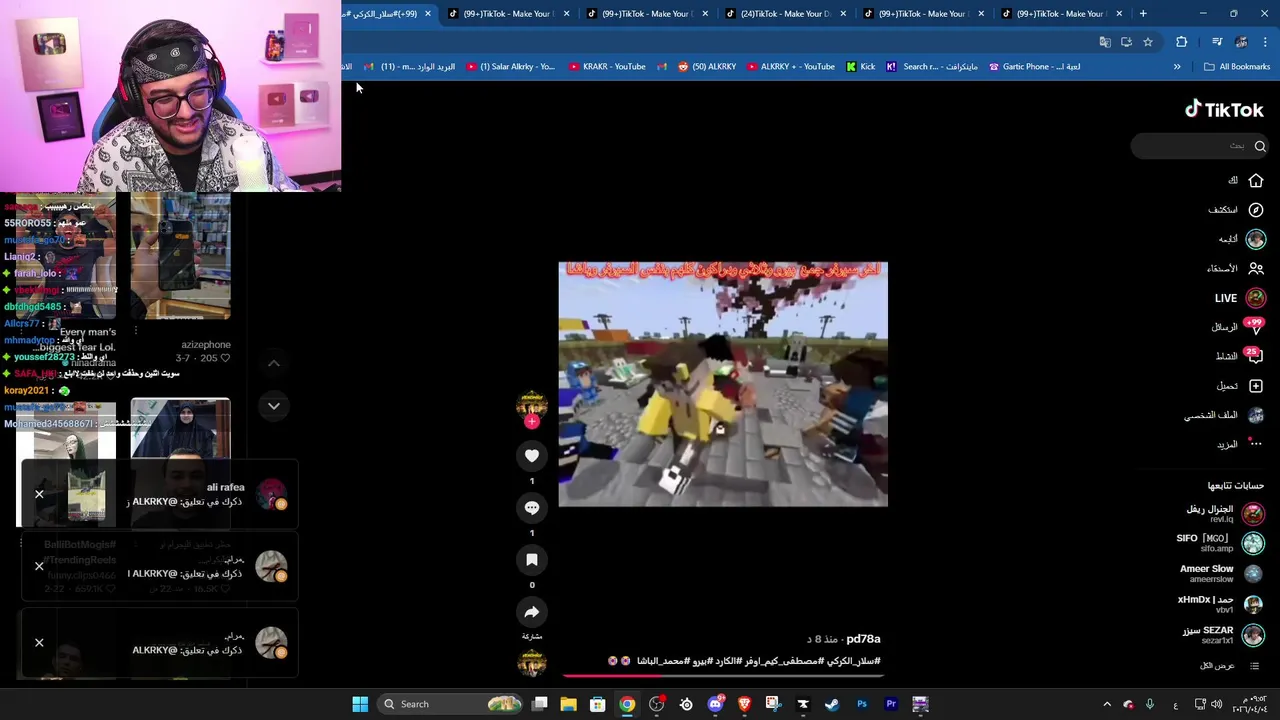Follow creator with red plus badge
Viewport: 1280px width, 720px height.
(532, 422)
